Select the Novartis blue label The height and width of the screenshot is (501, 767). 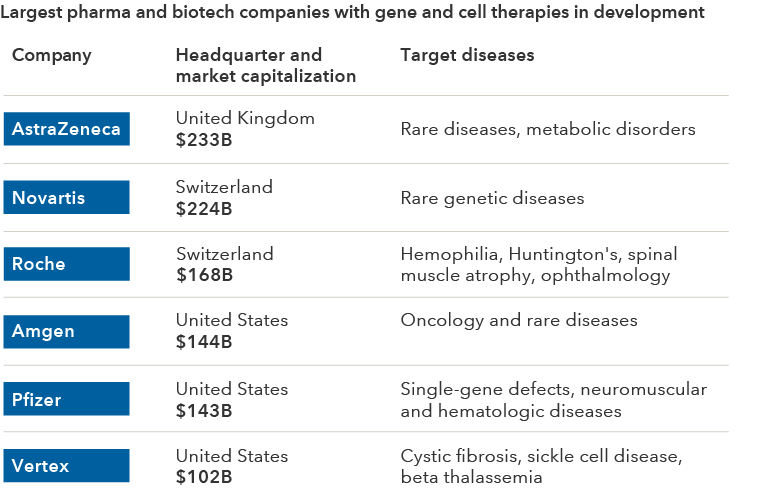point(67,198)
